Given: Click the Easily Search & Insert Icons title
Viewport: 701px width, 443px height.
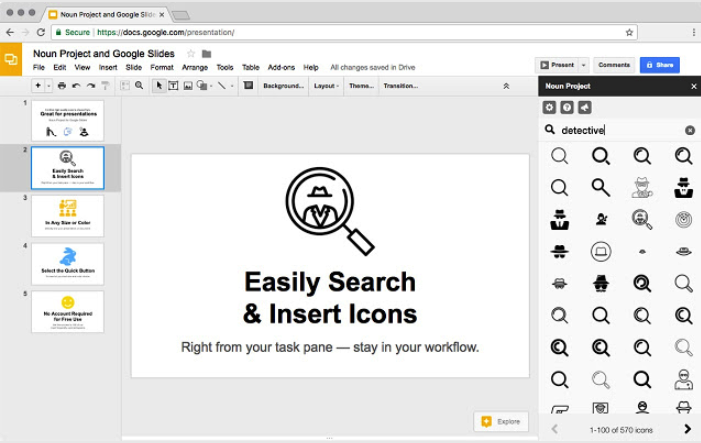Looking at the screenshot, I should (x=330, y=298).
